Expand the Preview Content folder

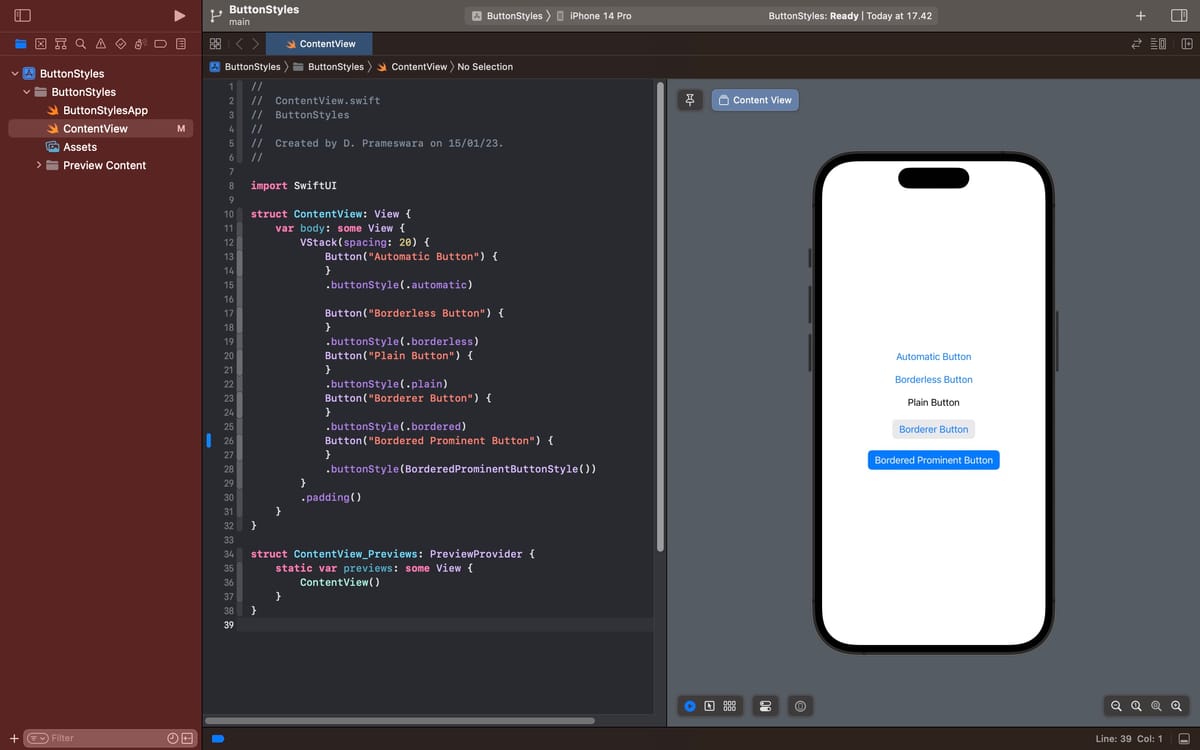38,165
